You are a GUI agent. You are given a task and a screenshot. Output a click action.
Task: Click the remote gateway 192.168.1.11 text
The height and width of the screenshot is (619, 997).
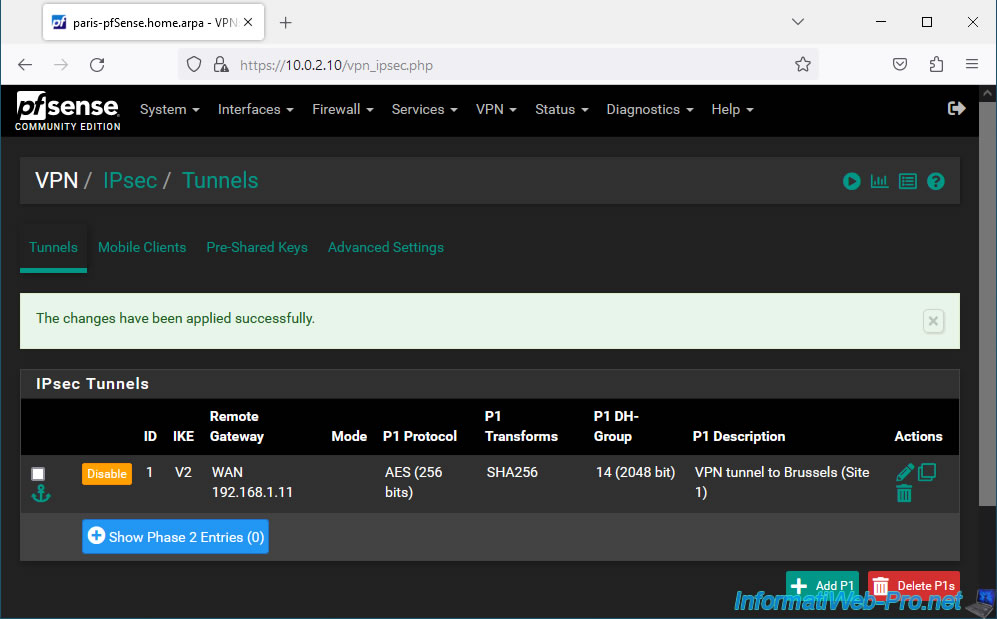tap(252, 493)
